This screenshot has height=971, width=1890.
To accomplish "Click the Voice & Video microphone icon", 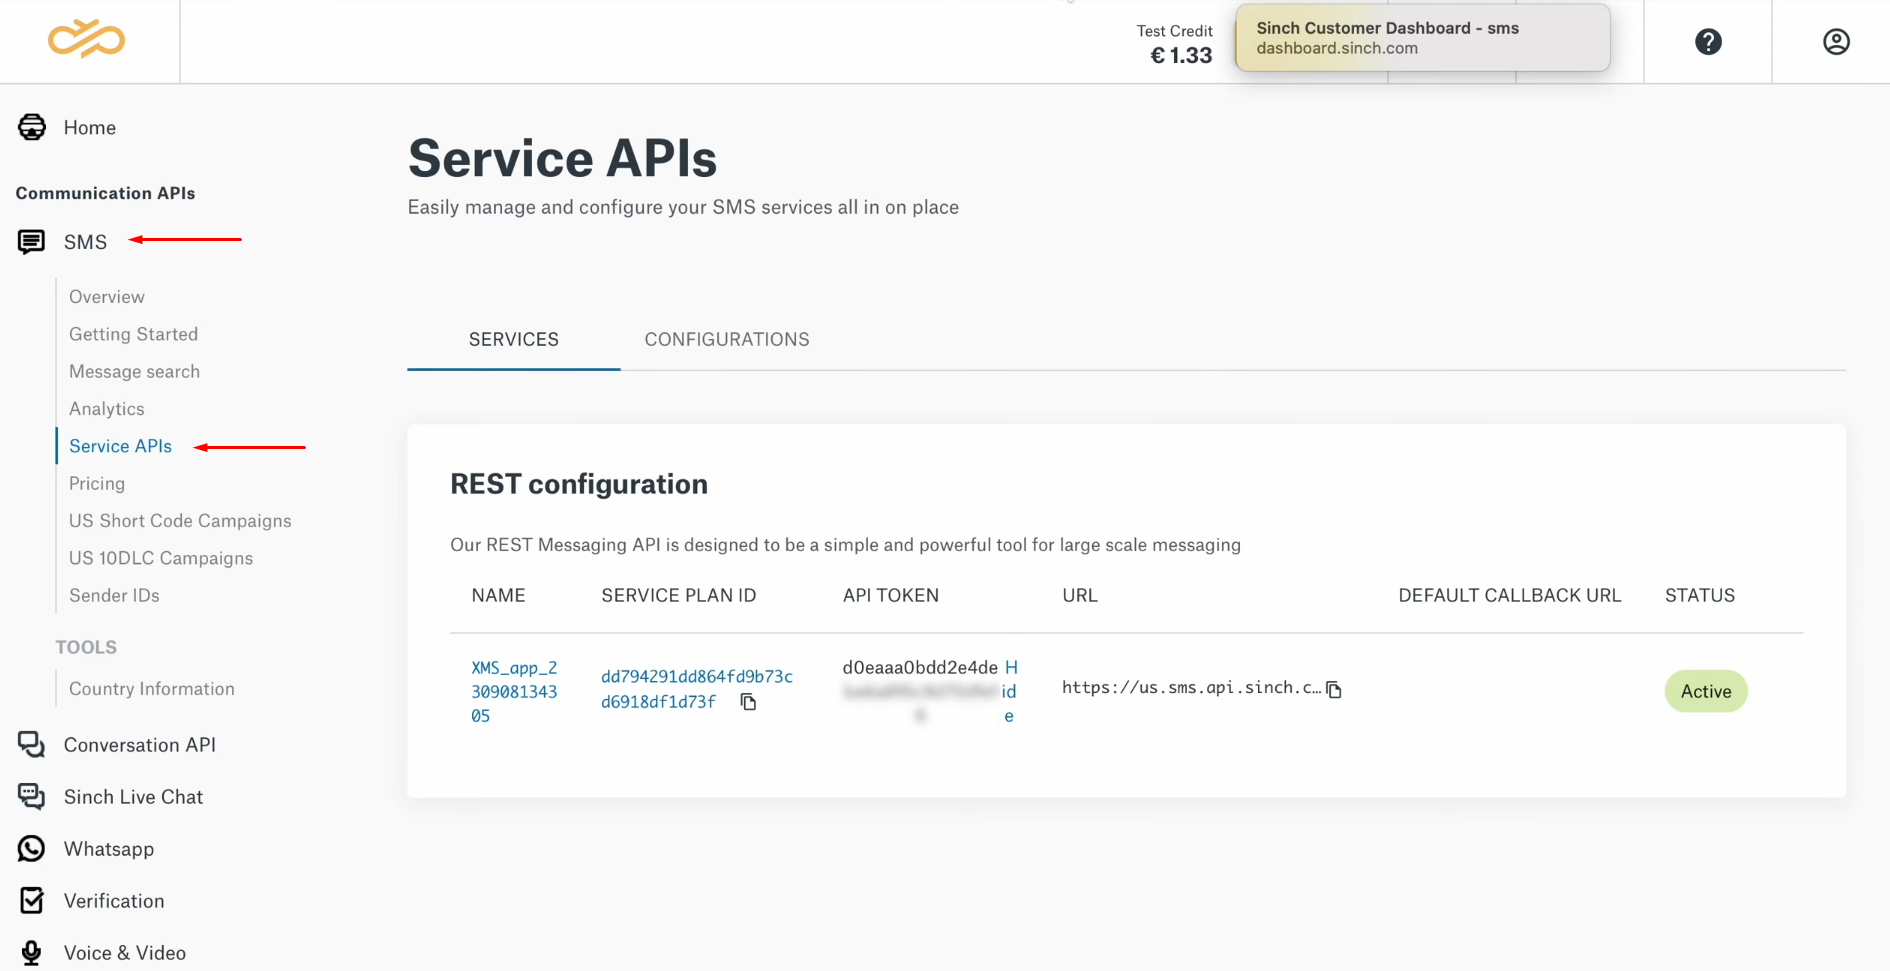I will point(32,952).
